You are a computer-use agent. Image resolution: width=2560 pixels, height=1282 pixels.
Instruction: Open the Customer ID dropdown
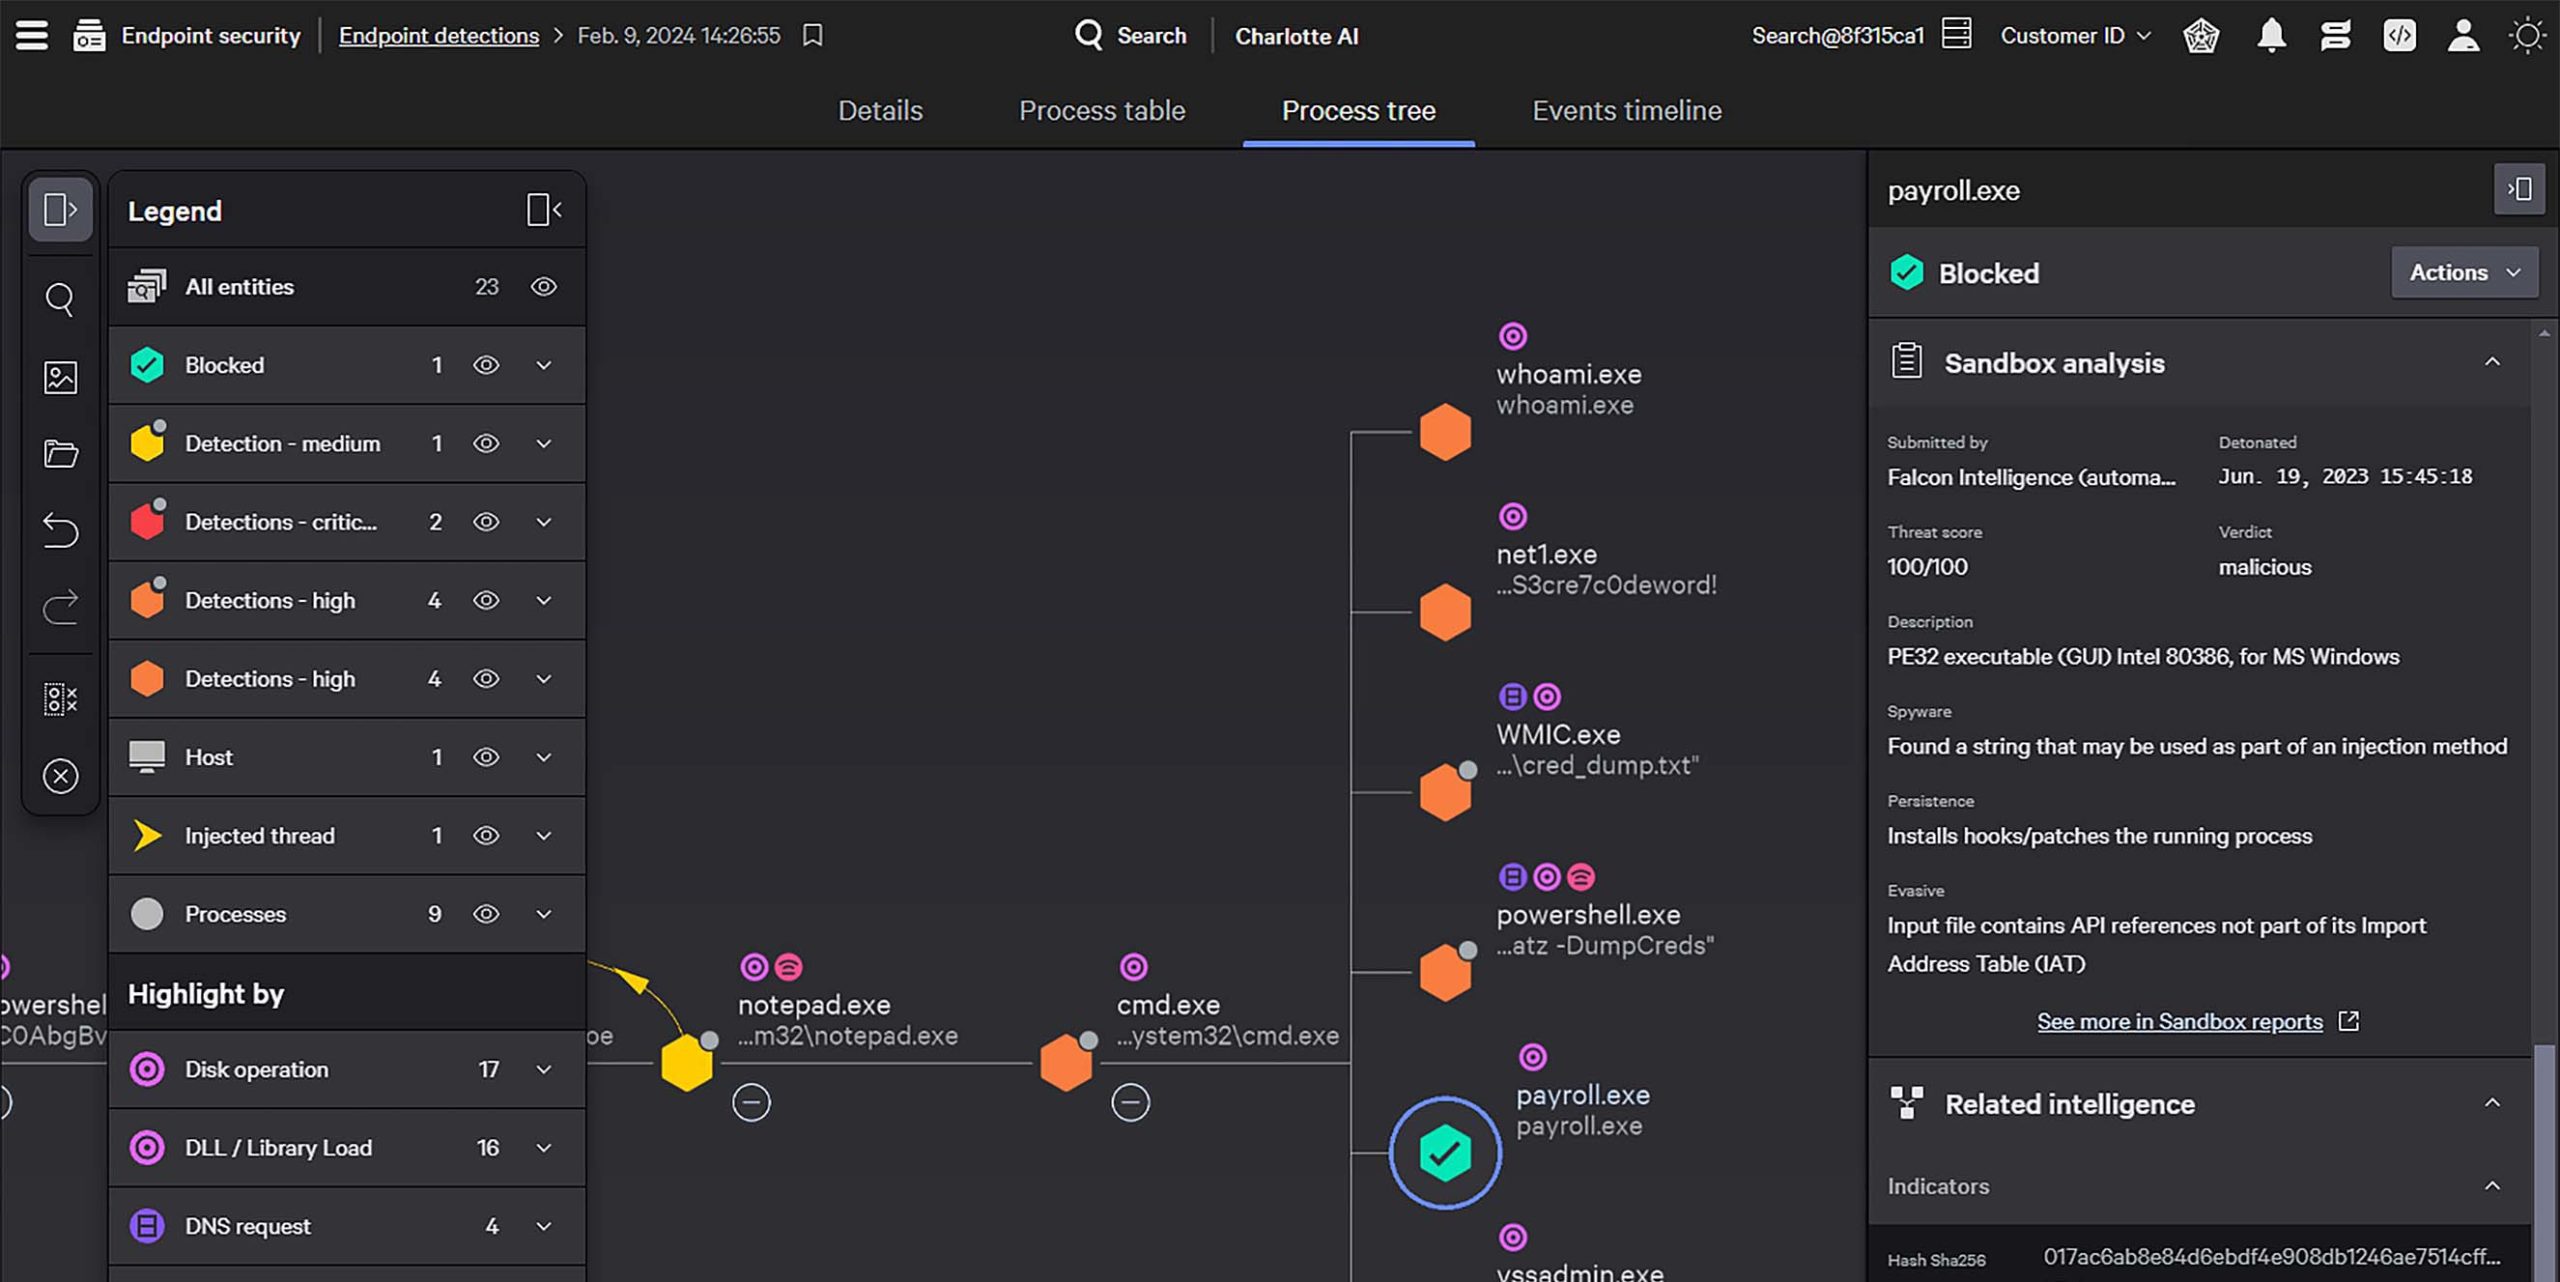[2075, 36]
